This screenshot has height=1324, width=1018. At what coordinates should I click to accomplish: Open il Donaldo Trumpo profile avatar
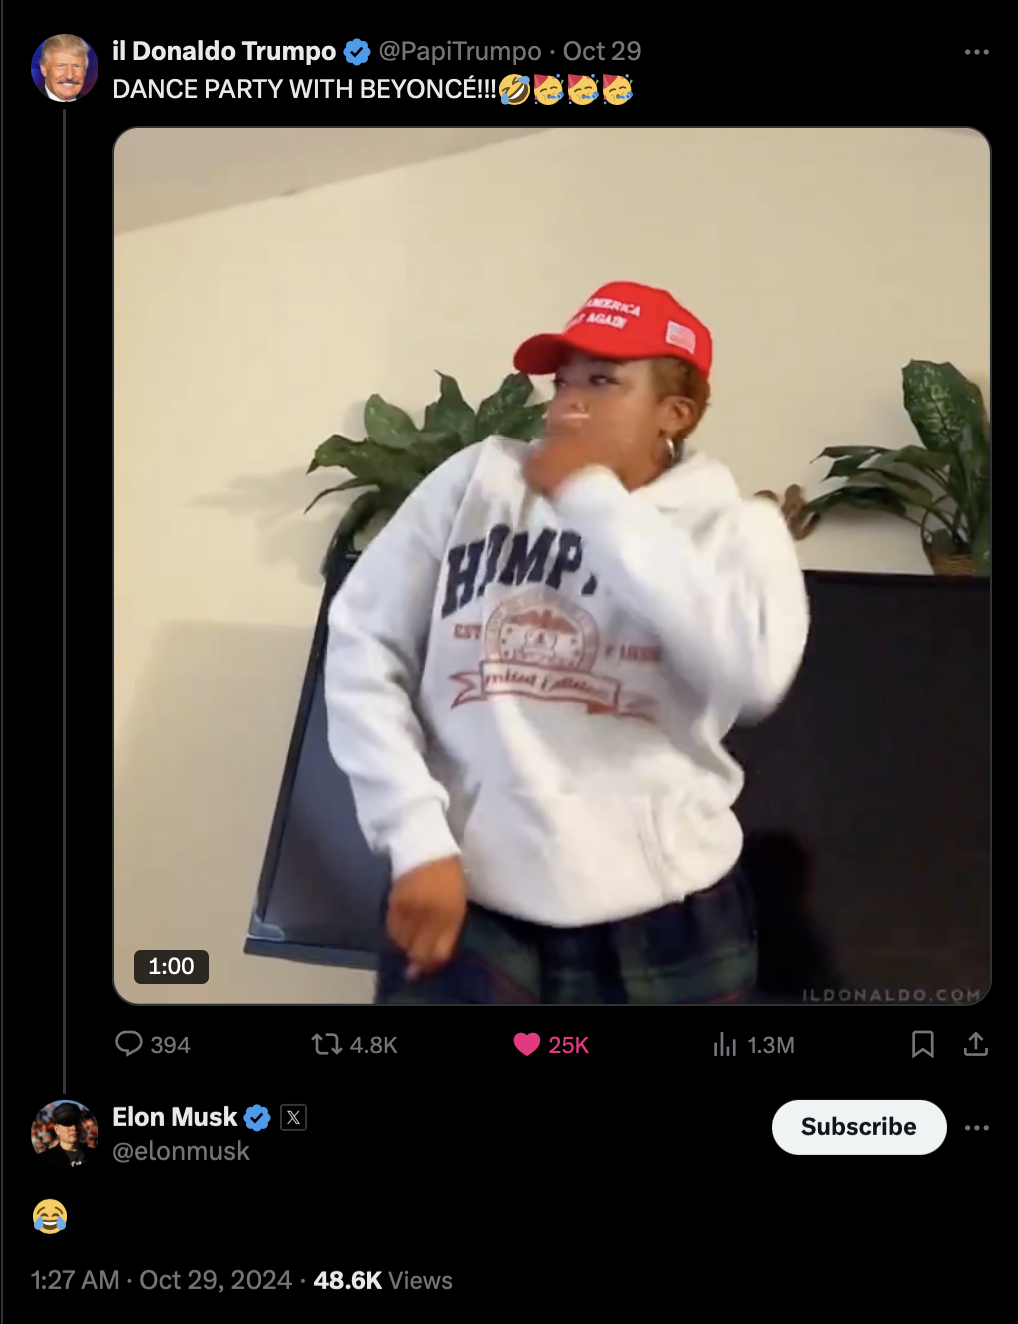click(65, 68)
